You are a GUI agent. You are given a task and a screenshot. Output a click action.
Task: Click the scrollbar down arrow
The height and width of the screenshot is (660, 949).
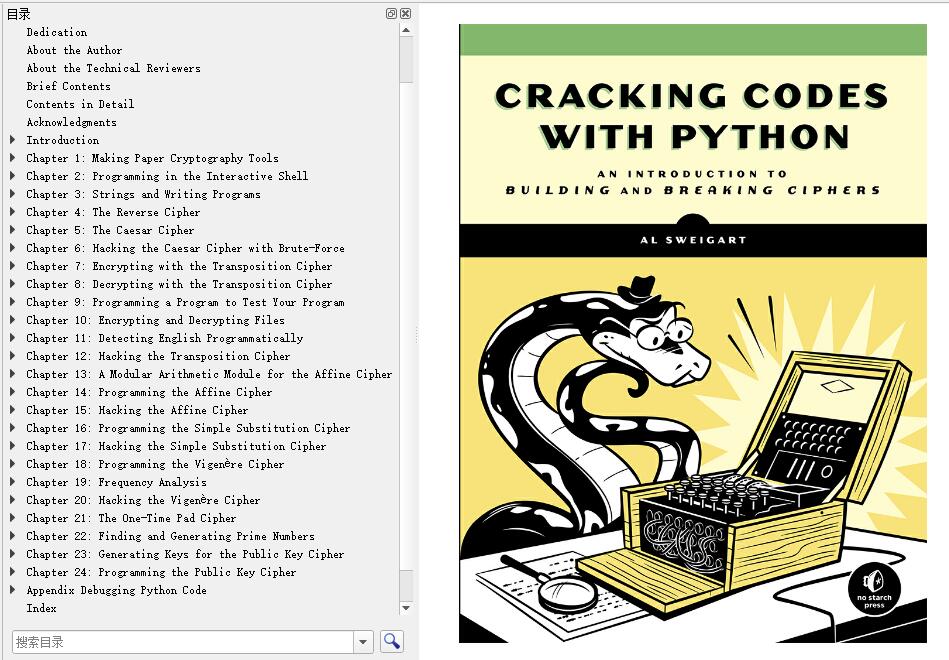click(x=406, y=608)
